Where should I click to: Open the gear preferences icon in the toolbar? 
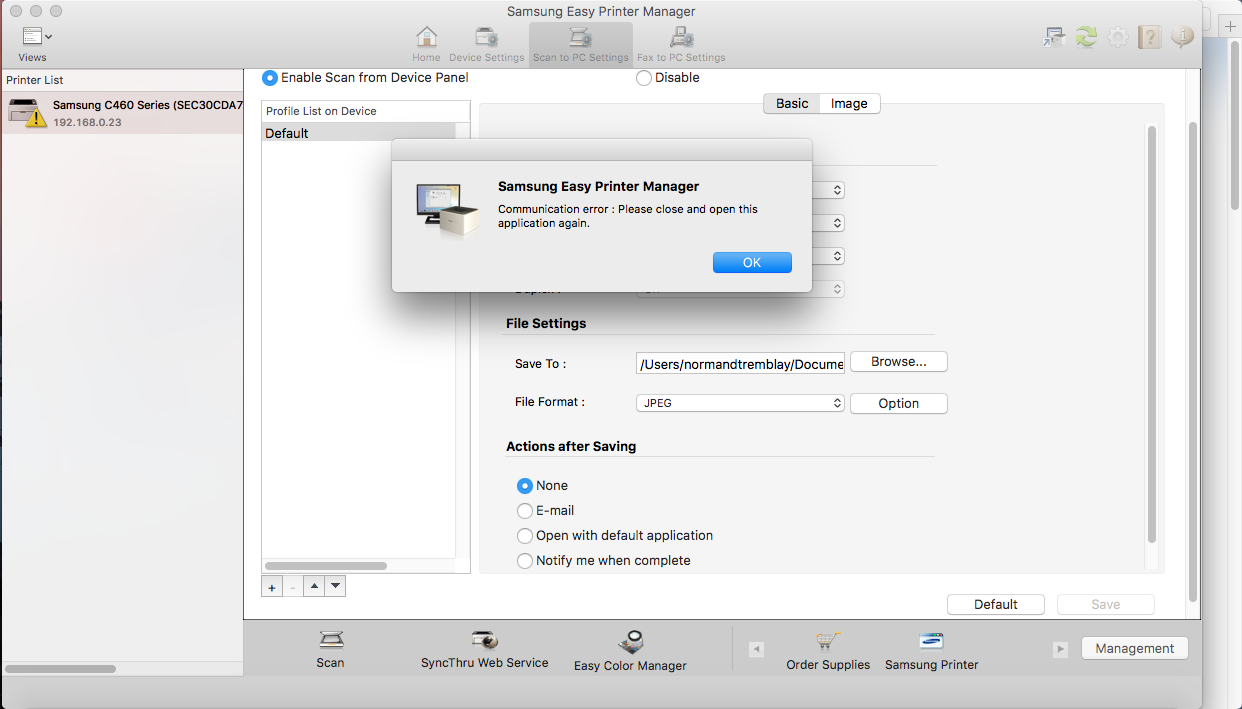click(x=1118, y=37)
